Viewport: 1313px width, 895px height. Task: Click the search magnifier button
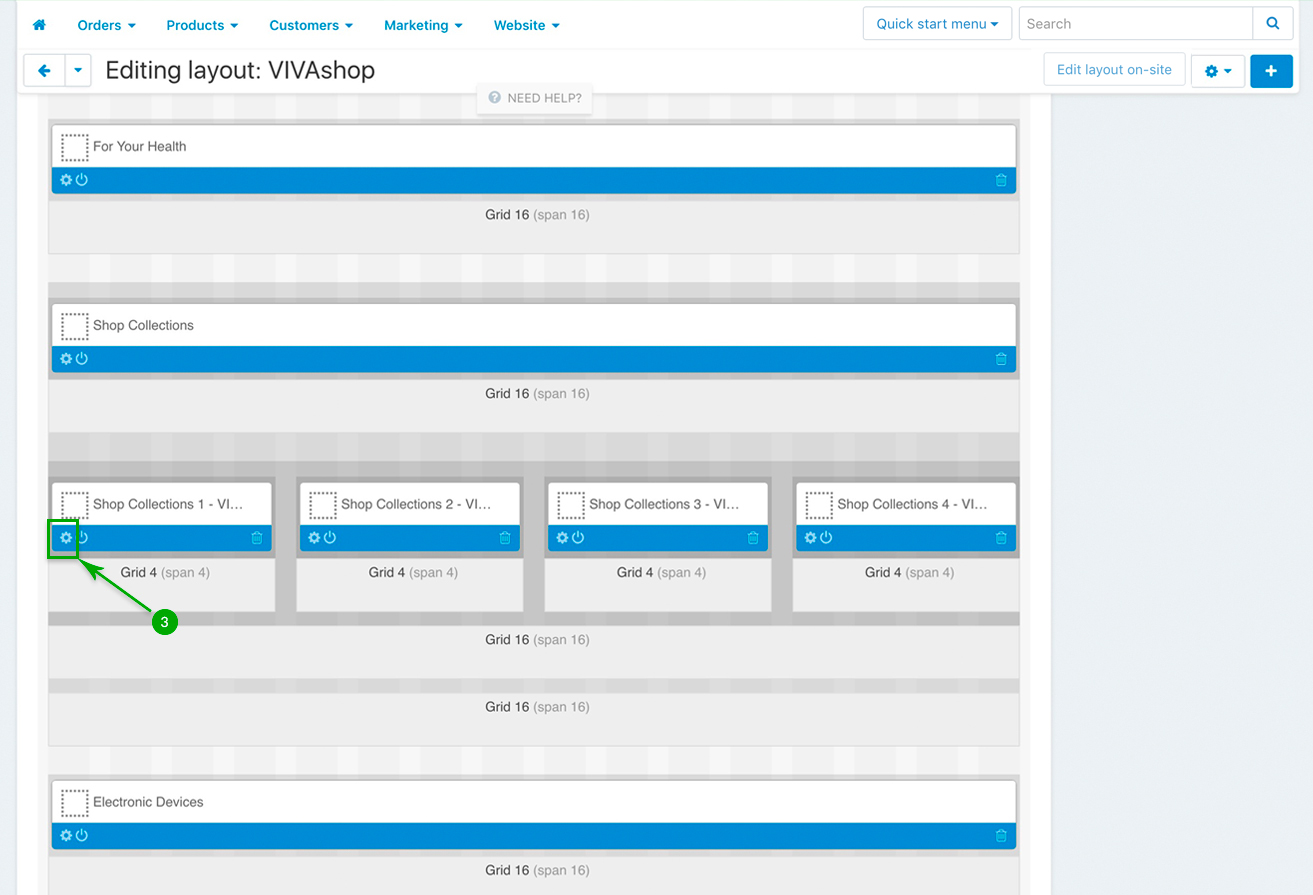coord(1272,24)
